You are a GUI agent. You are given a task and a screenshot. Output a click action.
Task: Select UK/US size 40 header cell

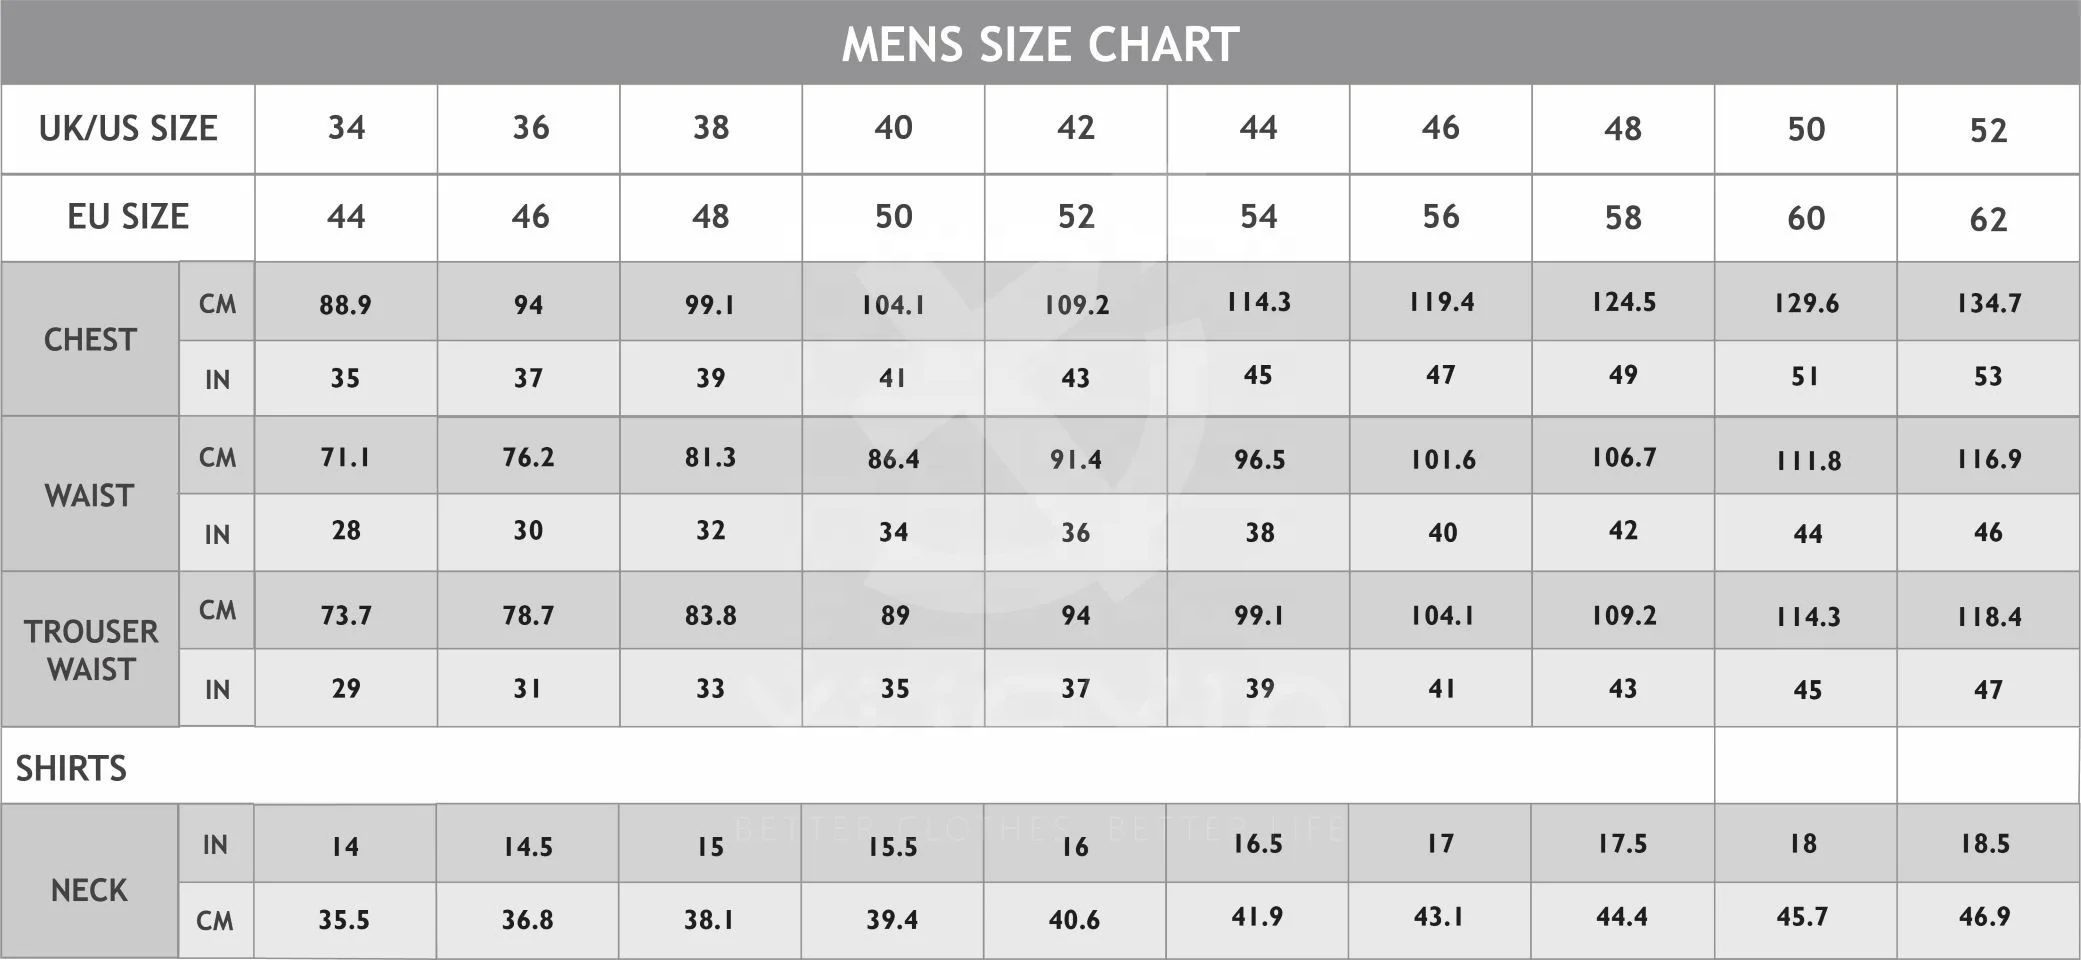point(893,128)
